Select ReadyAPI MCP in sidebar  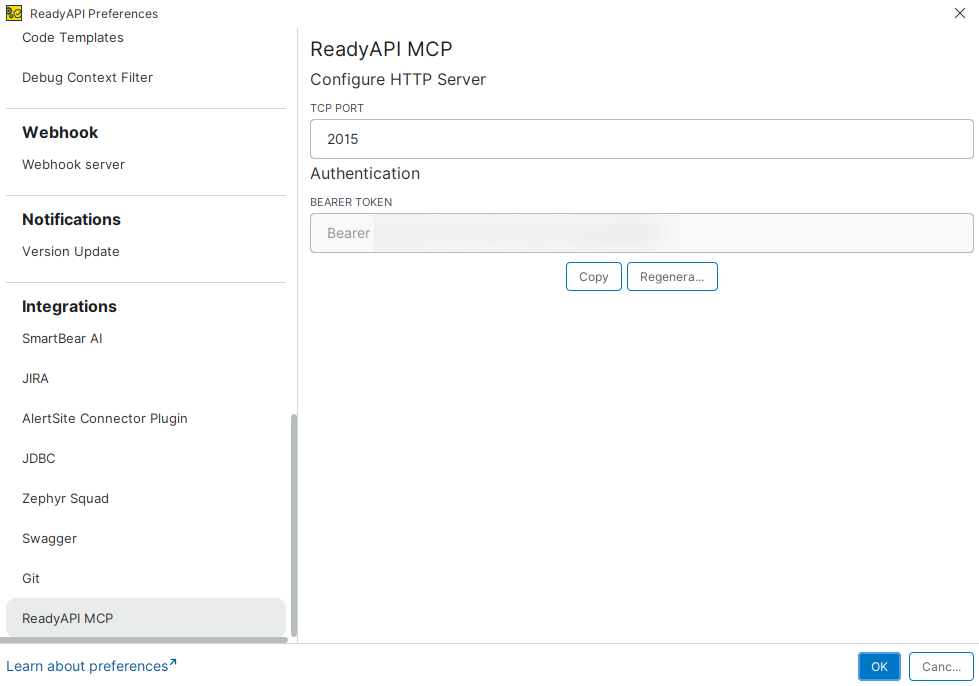coord(145,618)
